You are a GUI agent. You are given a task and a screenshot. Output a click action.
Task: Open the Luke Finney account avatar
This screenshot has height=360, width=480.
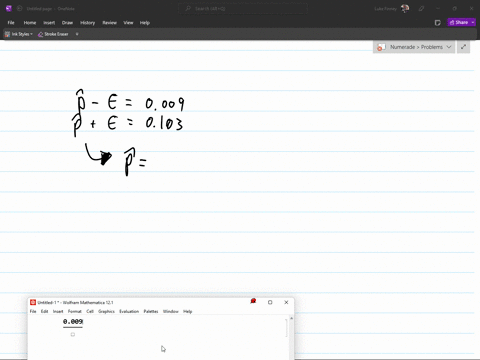(x=405, y=9)
